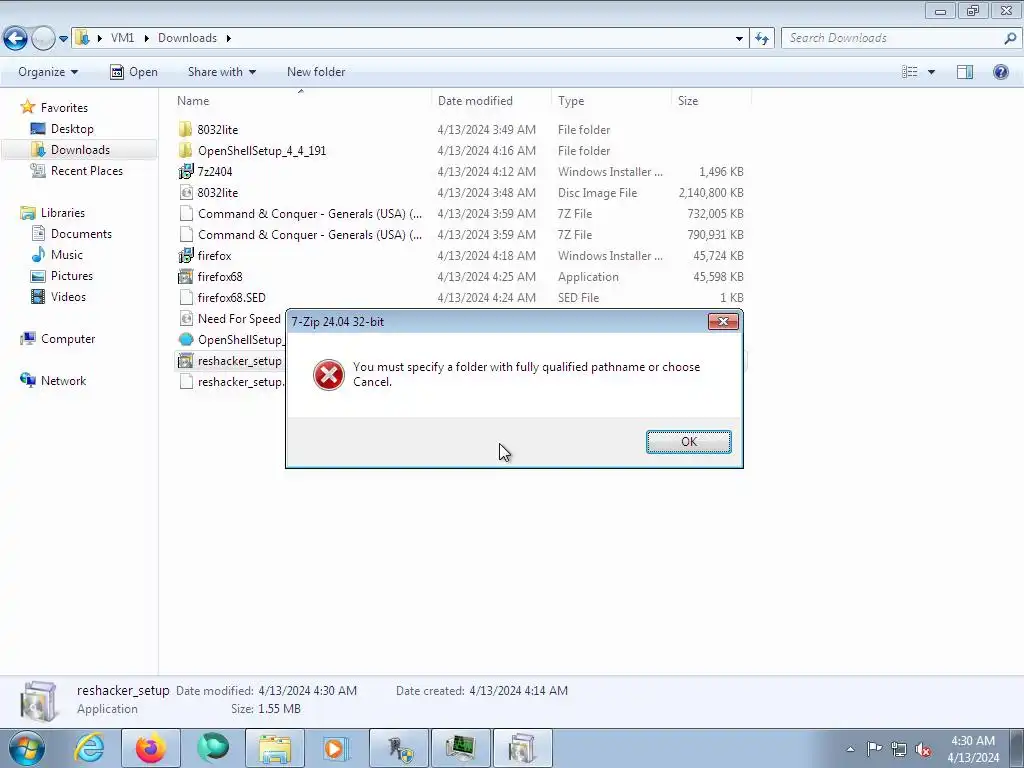This screenshot has height=768, width=1024.
Task: Expand the arrow after the Downloads breadcrumb
Action: click(229, 38)
